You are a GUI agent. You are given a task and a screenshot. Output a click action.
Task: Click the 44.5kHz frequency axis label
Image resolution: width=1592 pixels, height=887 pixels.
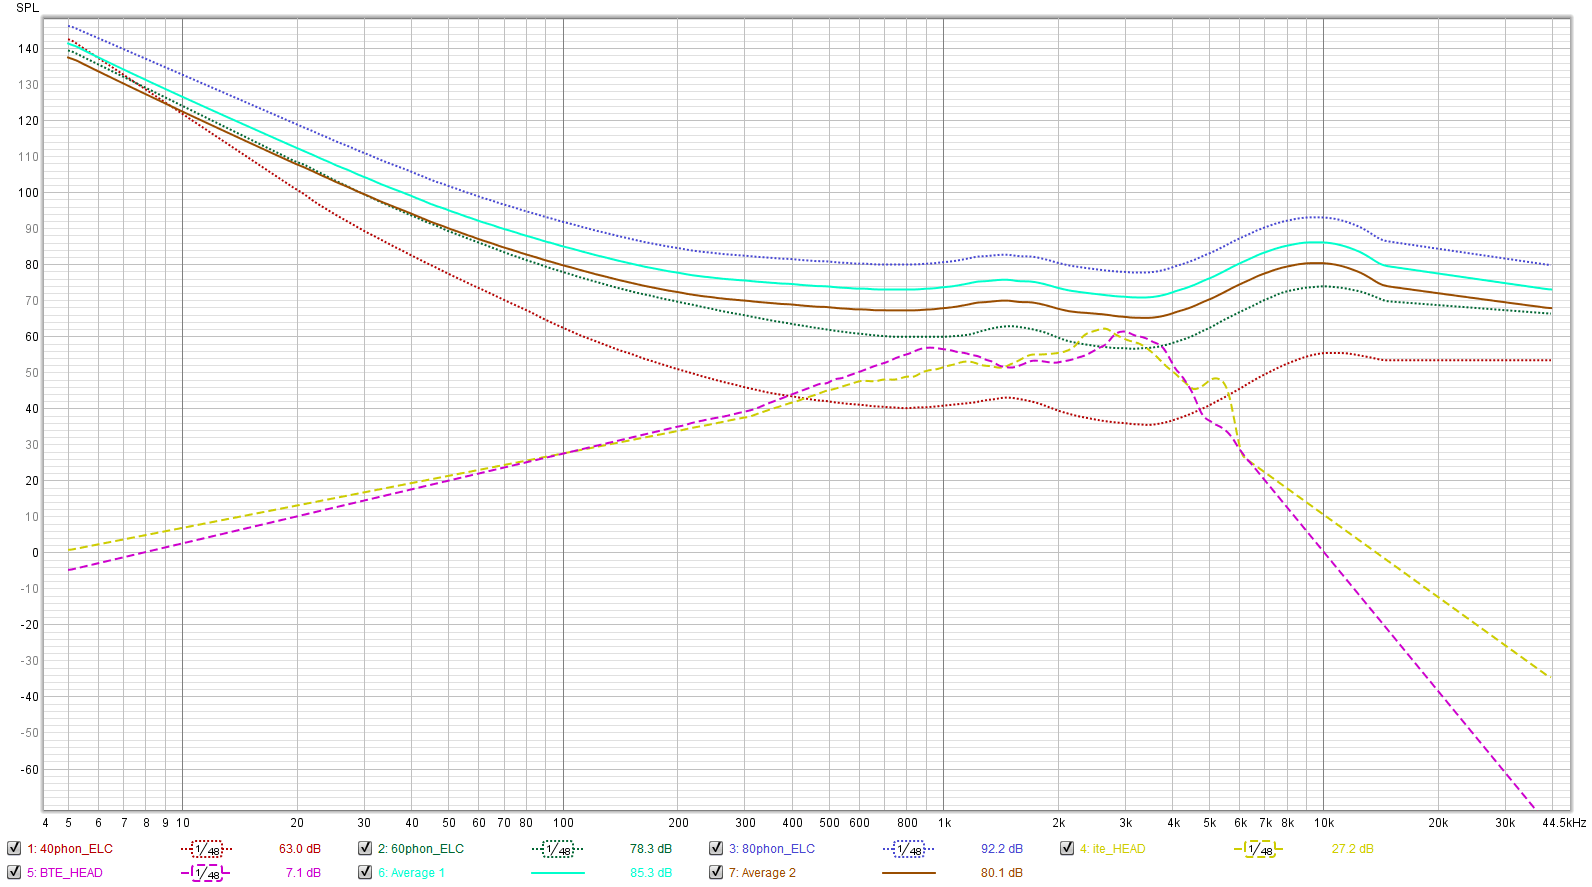pos(1564,823)
